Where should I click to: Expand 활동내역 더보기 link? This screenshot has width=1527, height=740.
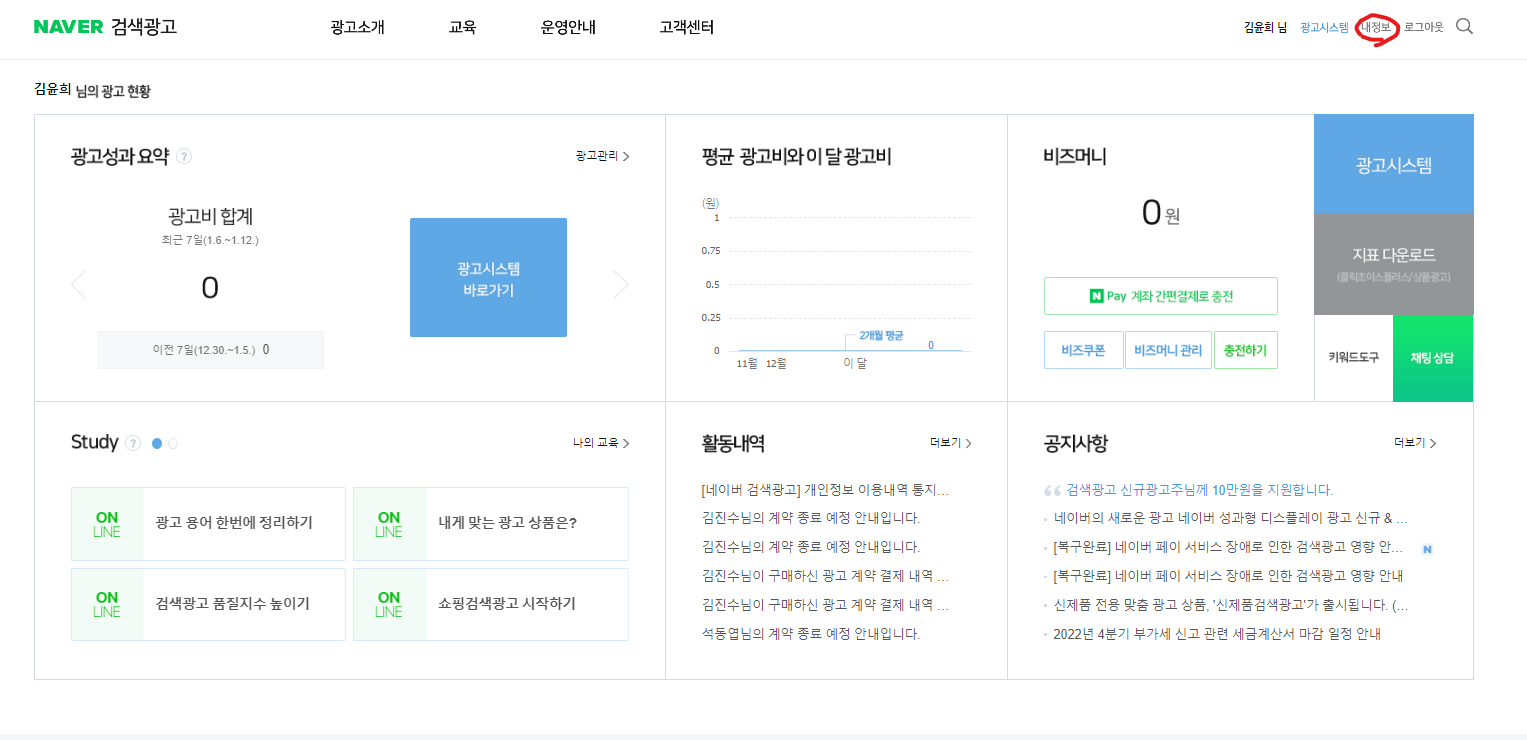click(x=950, y=443)
